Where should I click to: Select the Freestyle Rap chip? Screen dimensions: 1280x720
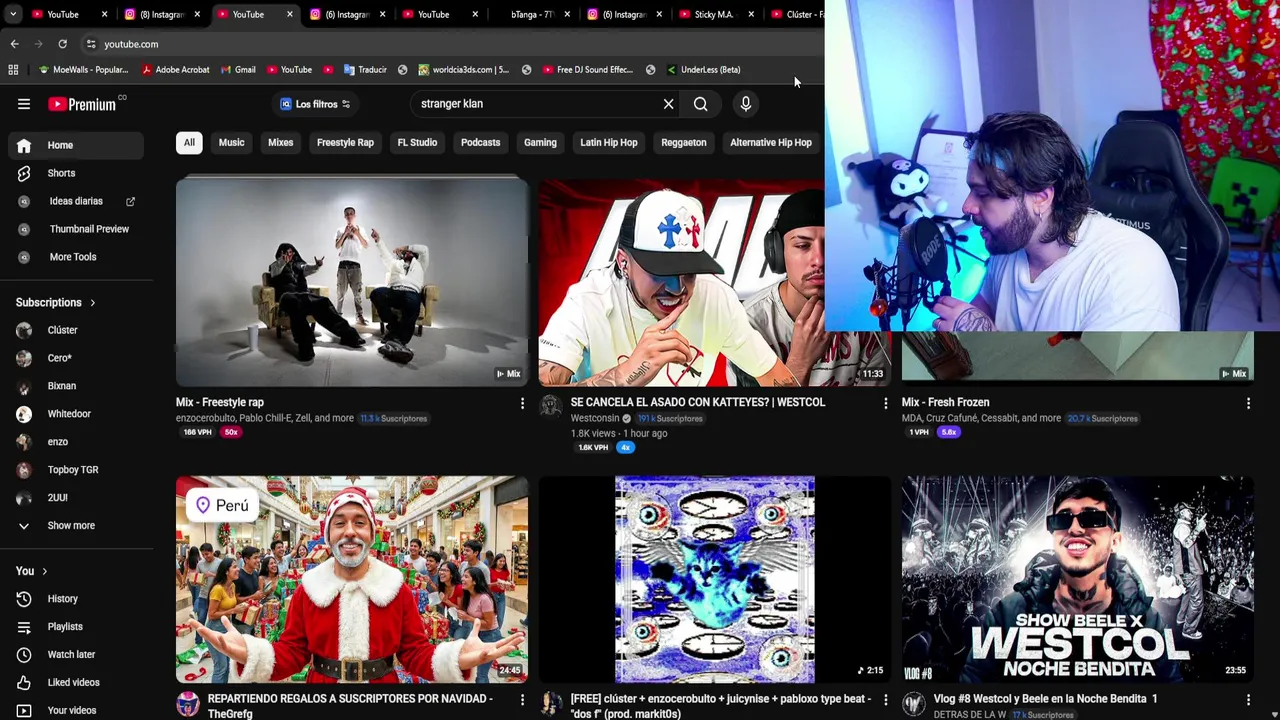[x=345, y=142]
